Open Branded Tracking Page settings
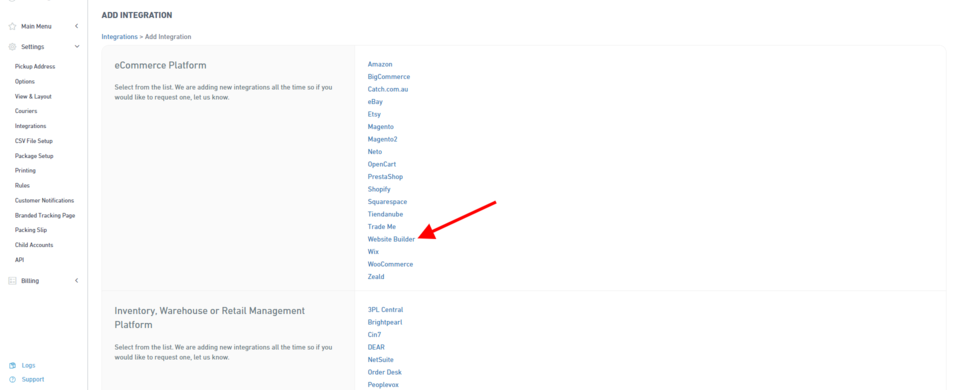Screen dimensions: 960x390 45,216
